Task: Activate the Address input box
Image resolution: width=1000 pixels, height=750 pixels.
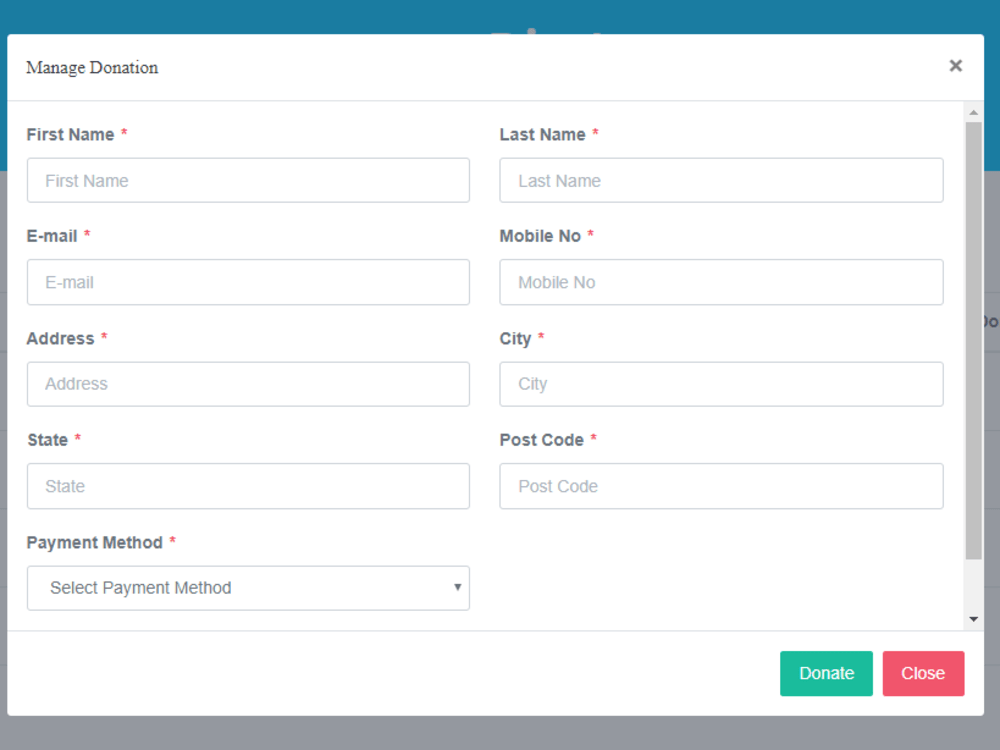Action: [248, 384]
